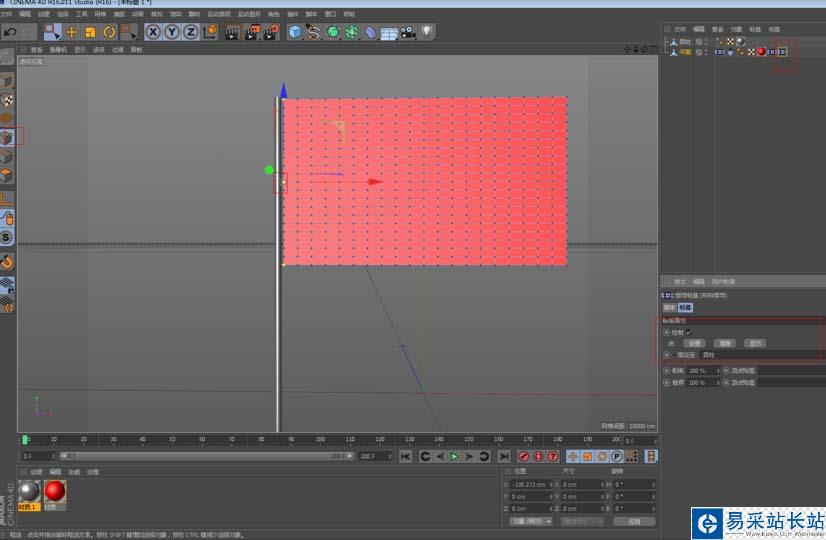The height and width of the screenshot is (540, 826).
Task: Click Go to Start playback button
Action: pyautogui.click(x=405, y=457)
